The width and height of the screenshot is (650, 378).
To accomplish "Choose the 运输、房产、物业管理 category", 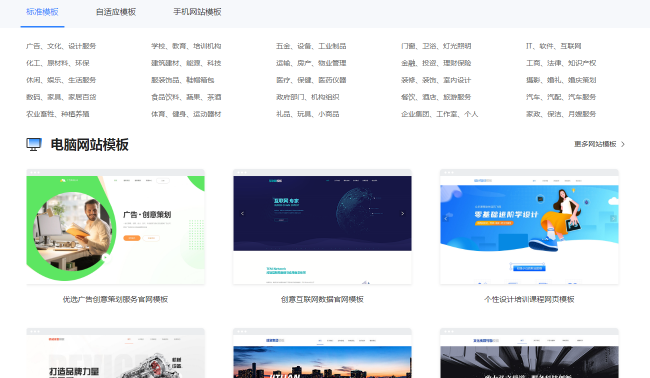I will (311, 63).
